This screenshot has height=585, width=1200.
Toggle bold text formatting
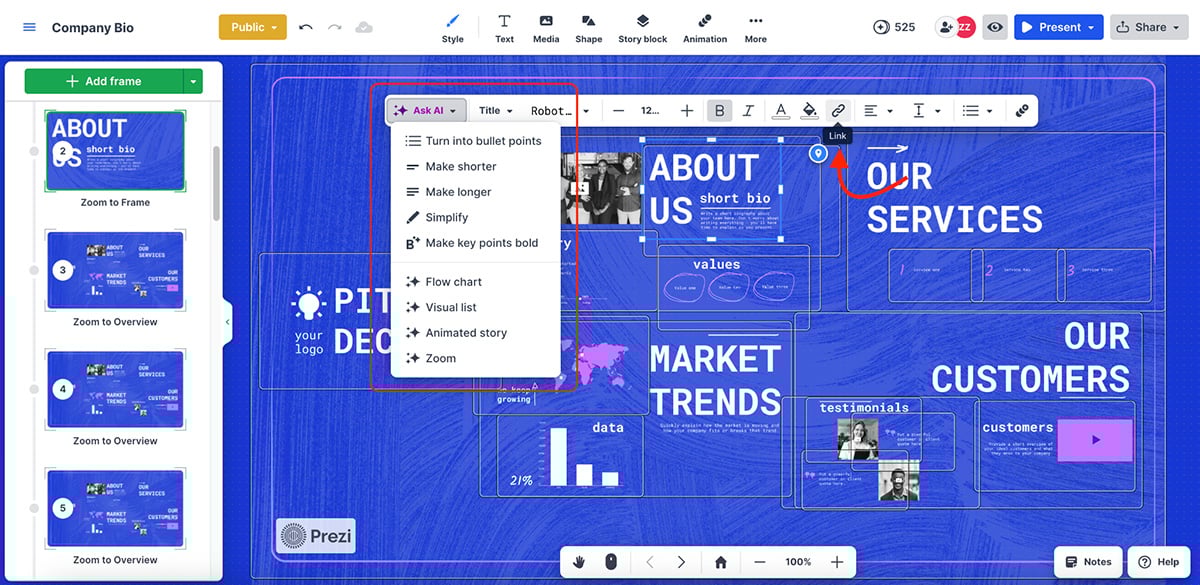click(x=719, y=111)
